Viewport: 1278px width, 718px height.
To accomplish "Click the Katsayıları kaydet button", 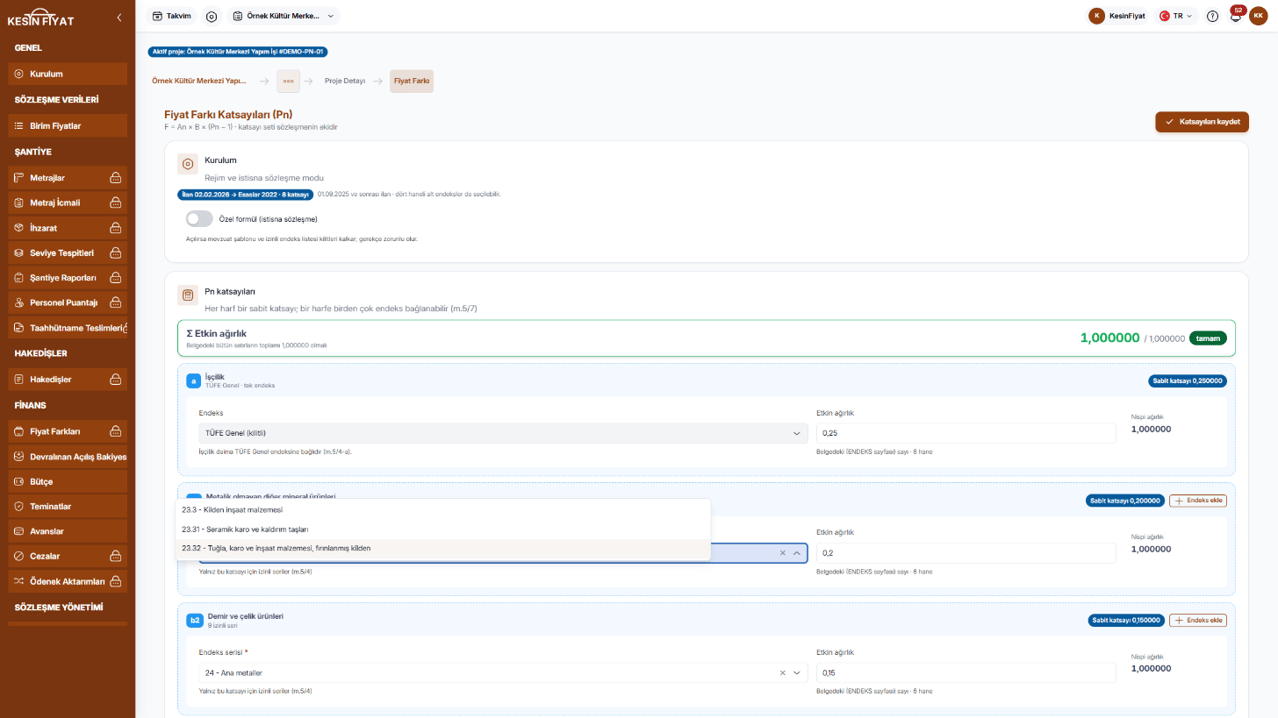I will coord(1201,122).
